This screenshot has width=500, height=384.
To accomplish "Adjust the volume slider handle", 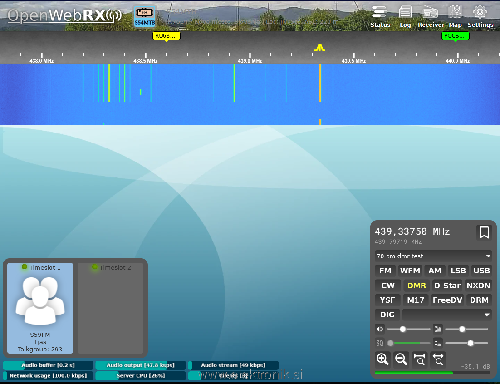I will click(x=403, y=329).
